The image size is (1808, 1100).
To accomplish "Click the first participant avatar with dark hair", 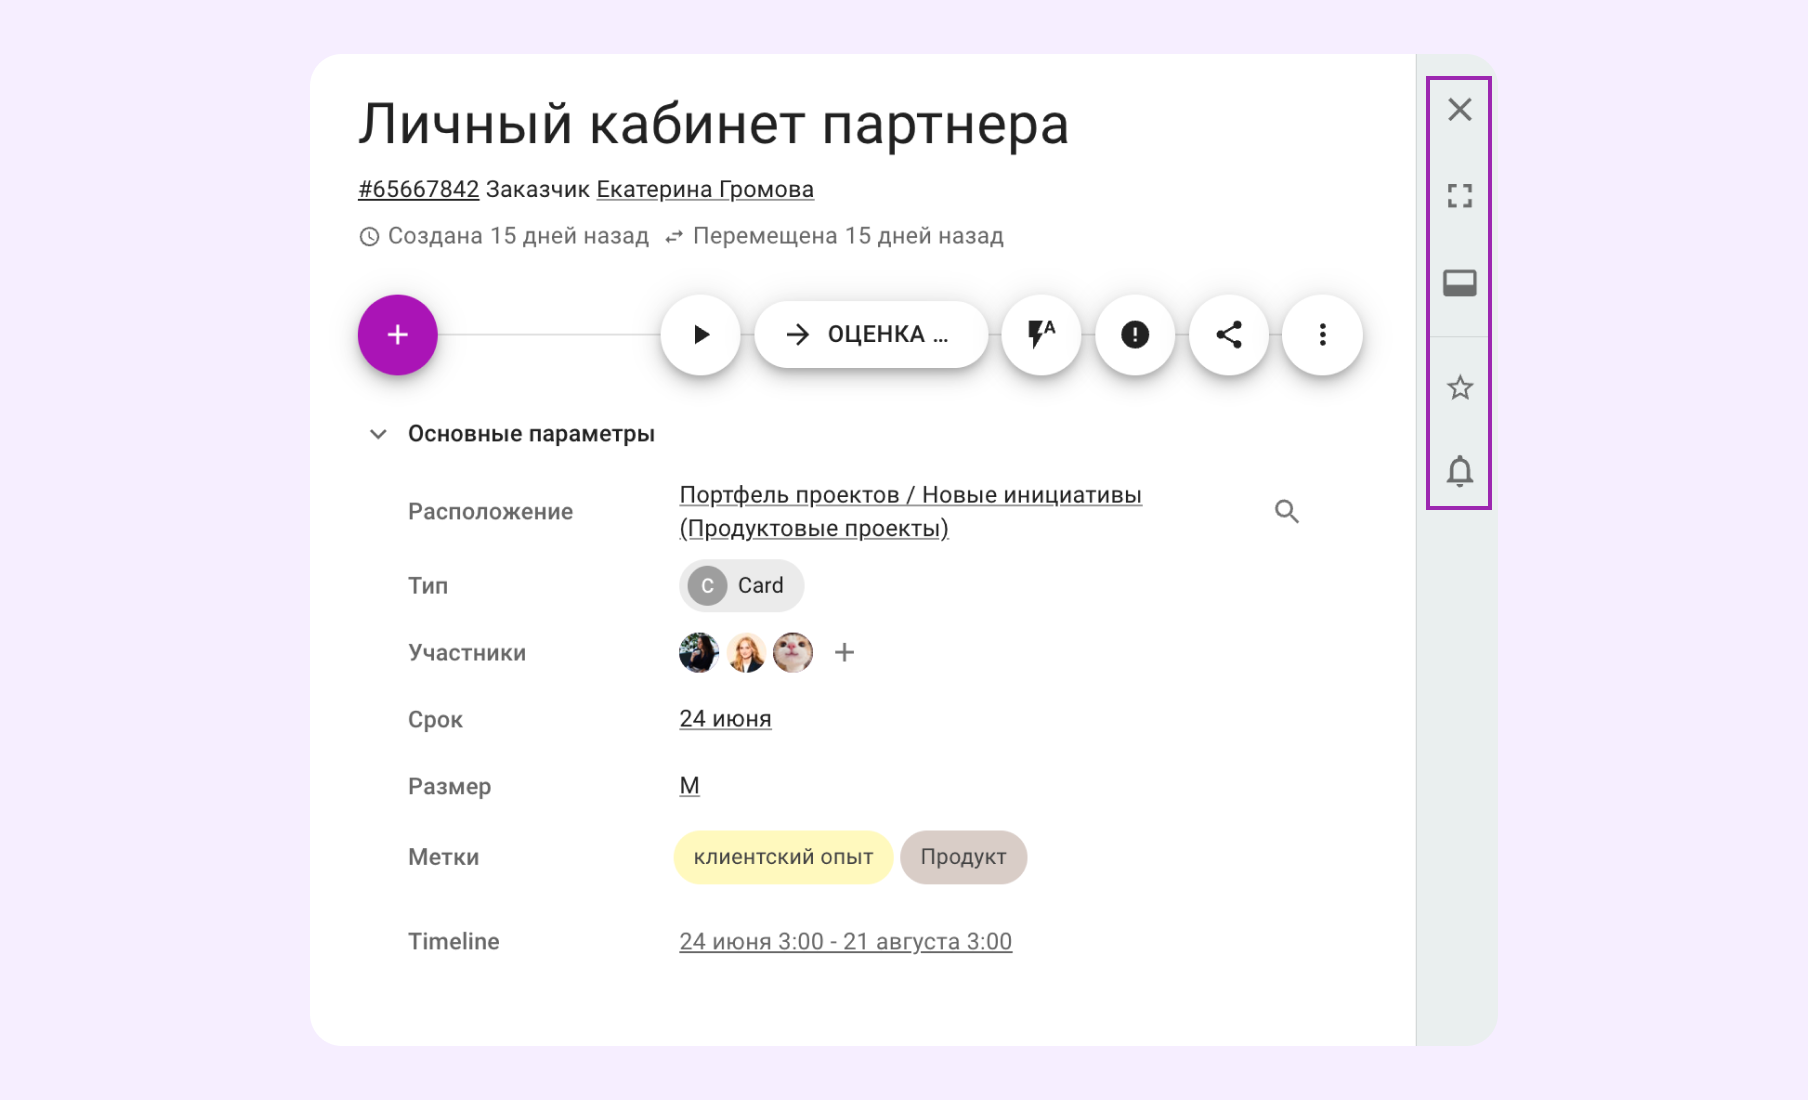I will click(699, 653).
